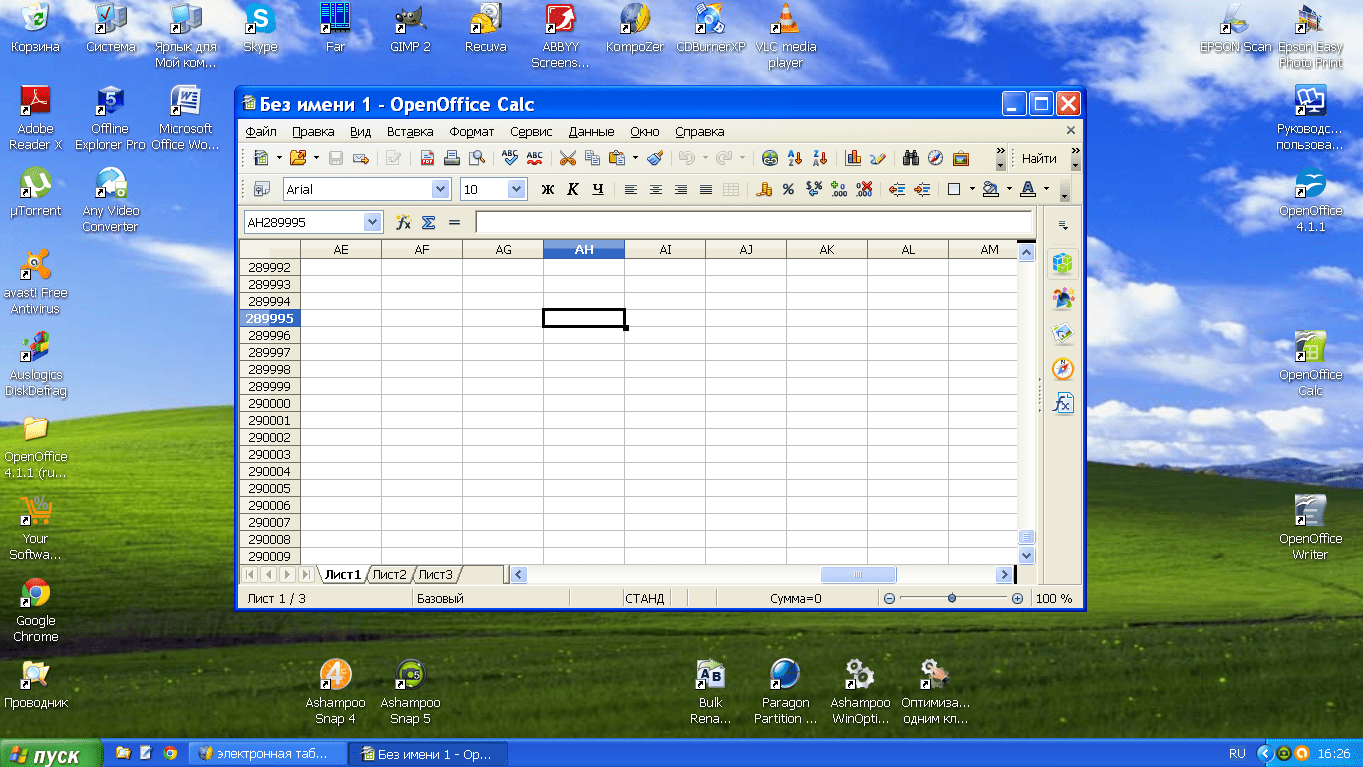The width and height of the screenshot is (1363, 767).
Task: Open the Формат menu
Action: [472, 131]
